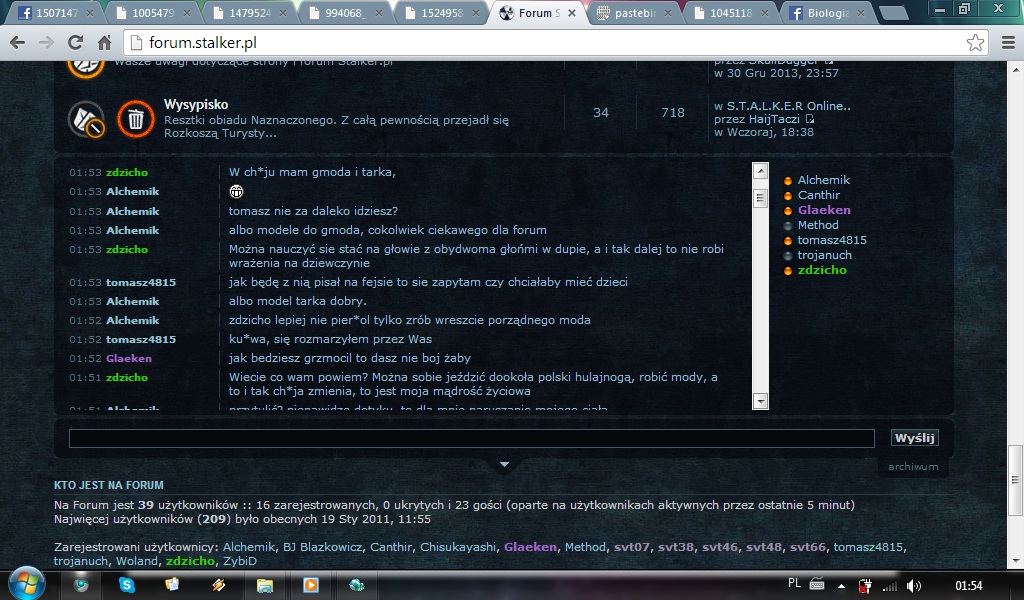
Task: Click the orange trash bin Wysypisko icon
Action: tap(135, 119)
